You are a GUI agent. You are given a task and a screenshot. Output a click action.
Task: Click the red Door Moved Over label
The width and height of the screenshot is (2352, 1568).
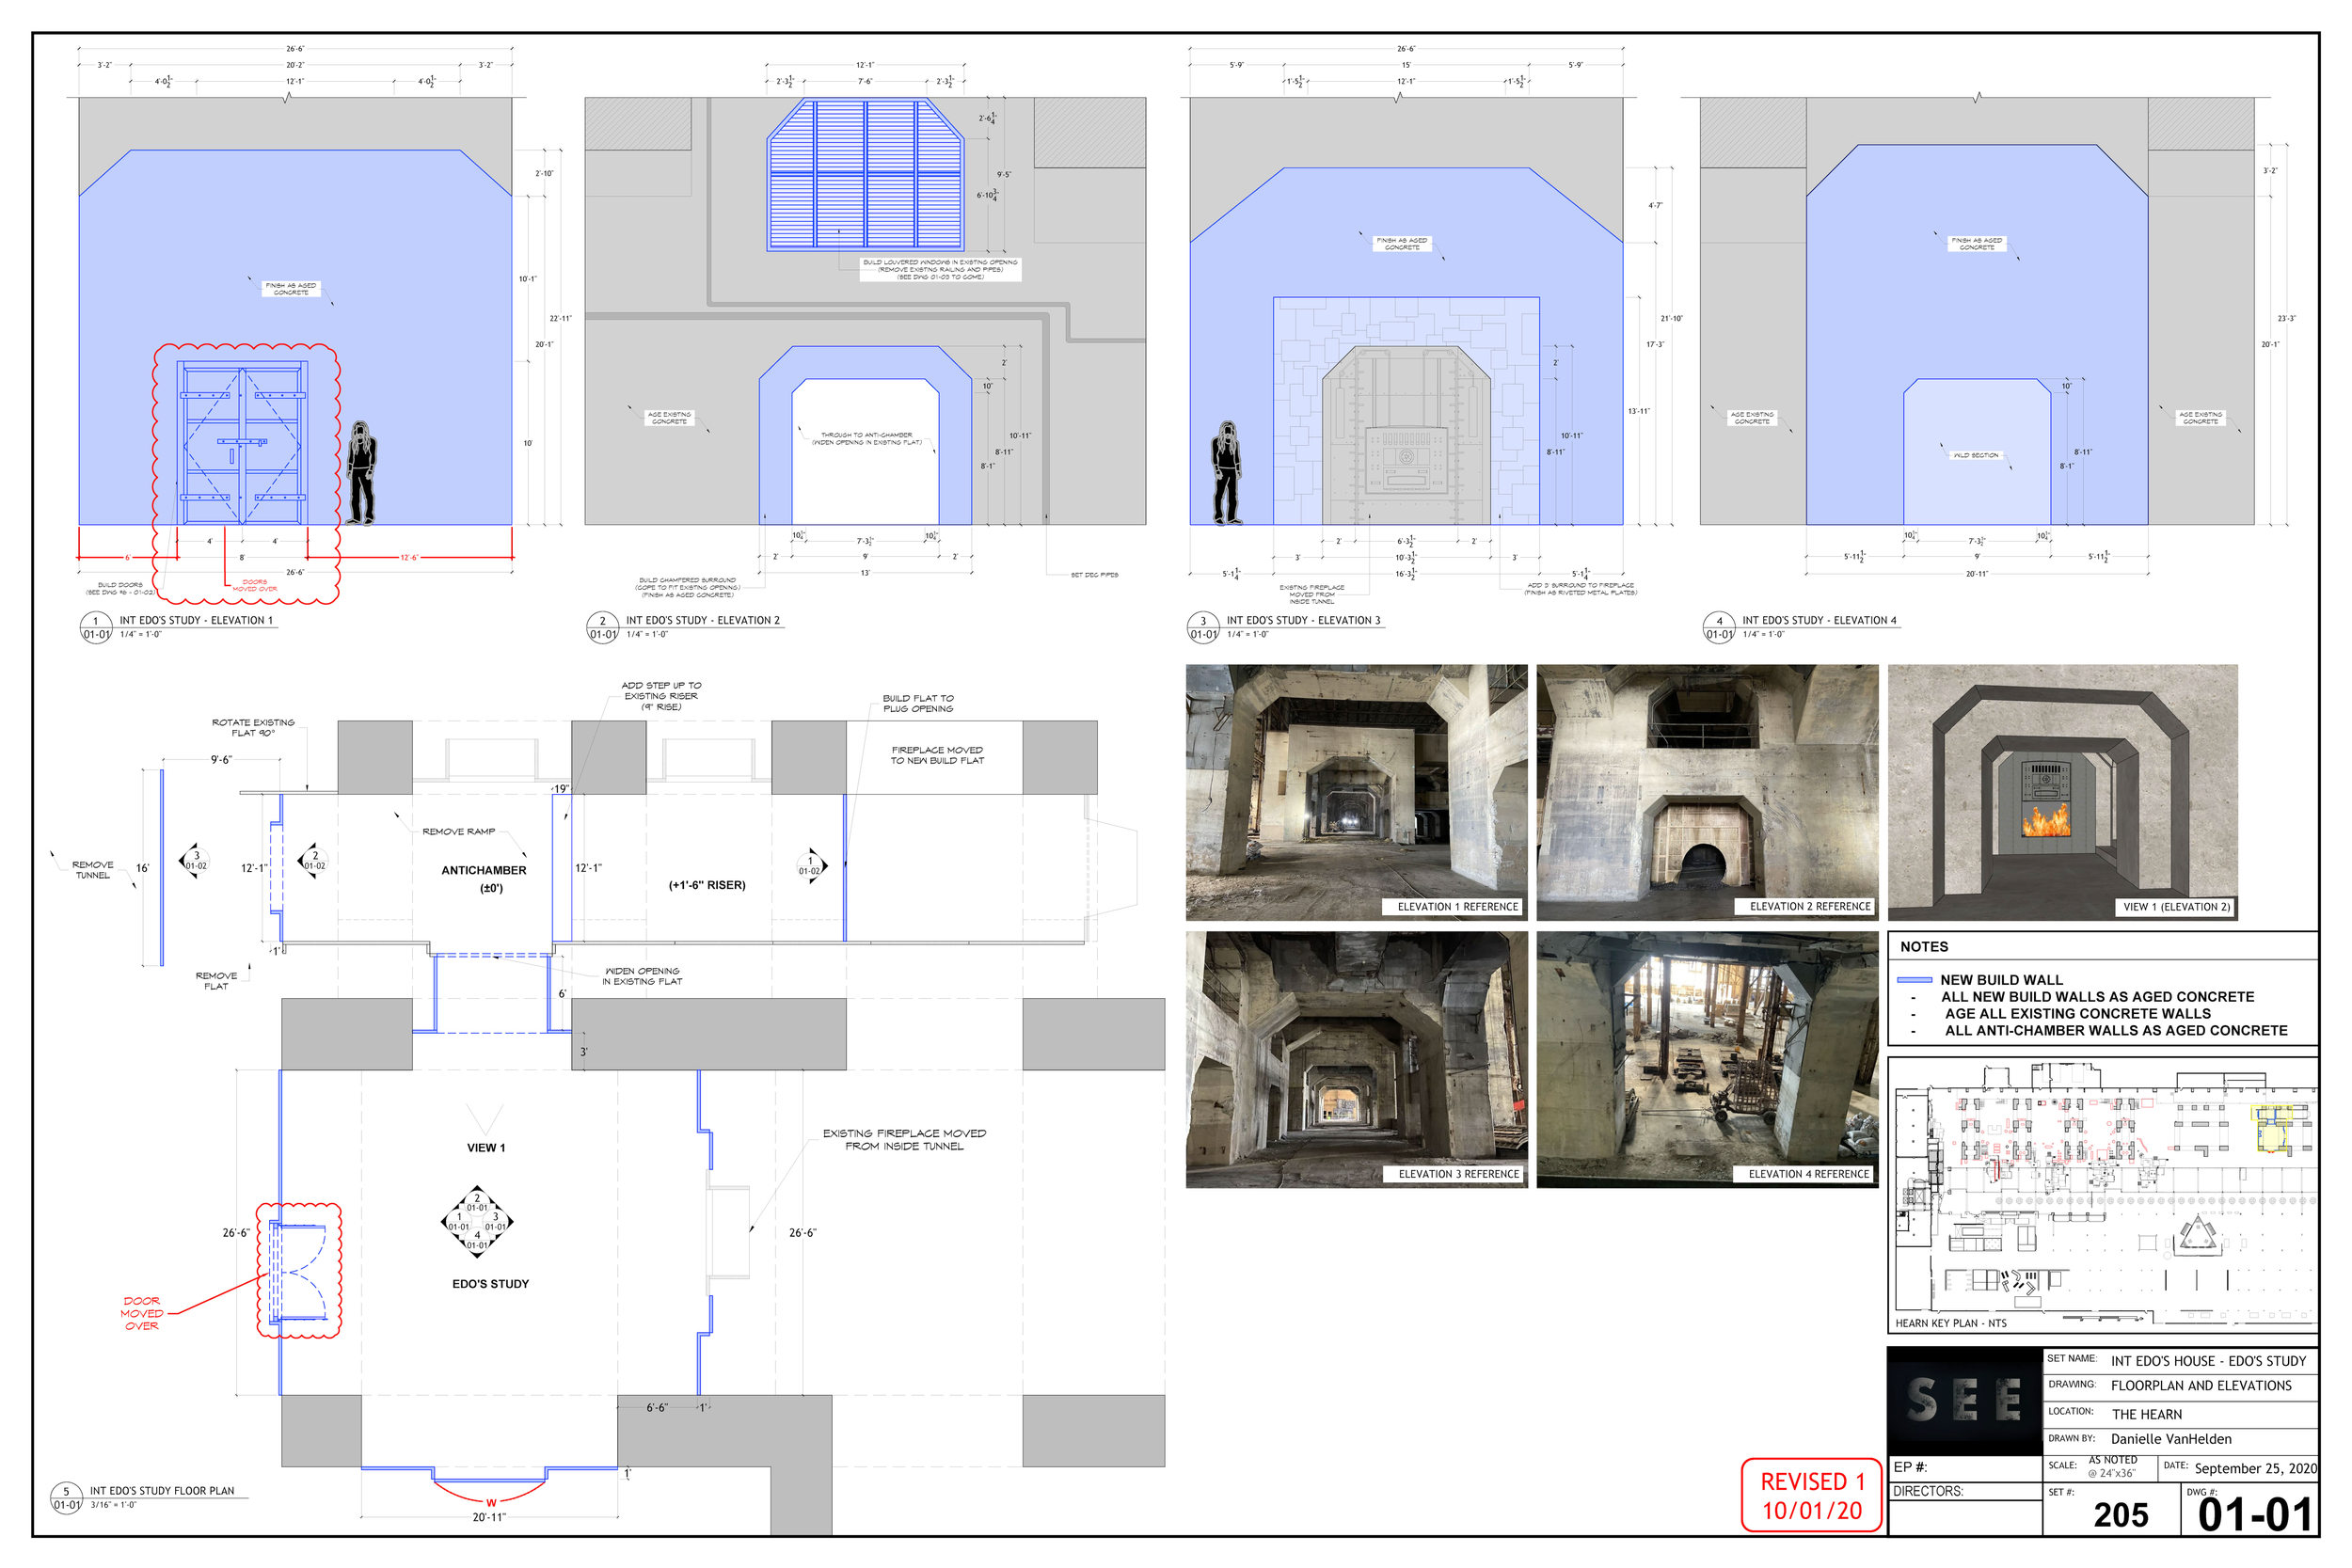[x=141, y=1313]
